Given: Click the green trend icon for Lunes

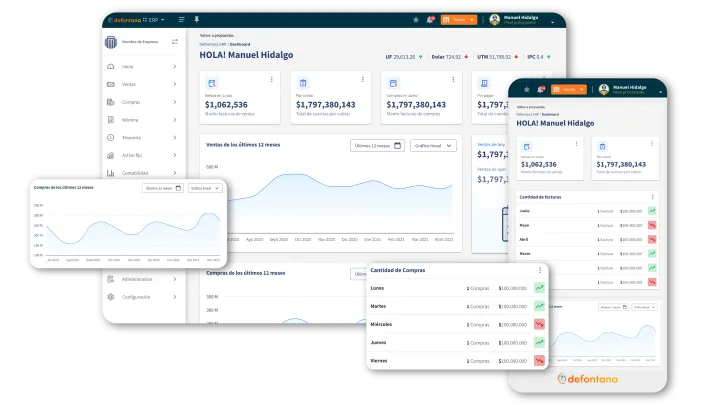Looking at the screenshot, I should coord(539,288).
